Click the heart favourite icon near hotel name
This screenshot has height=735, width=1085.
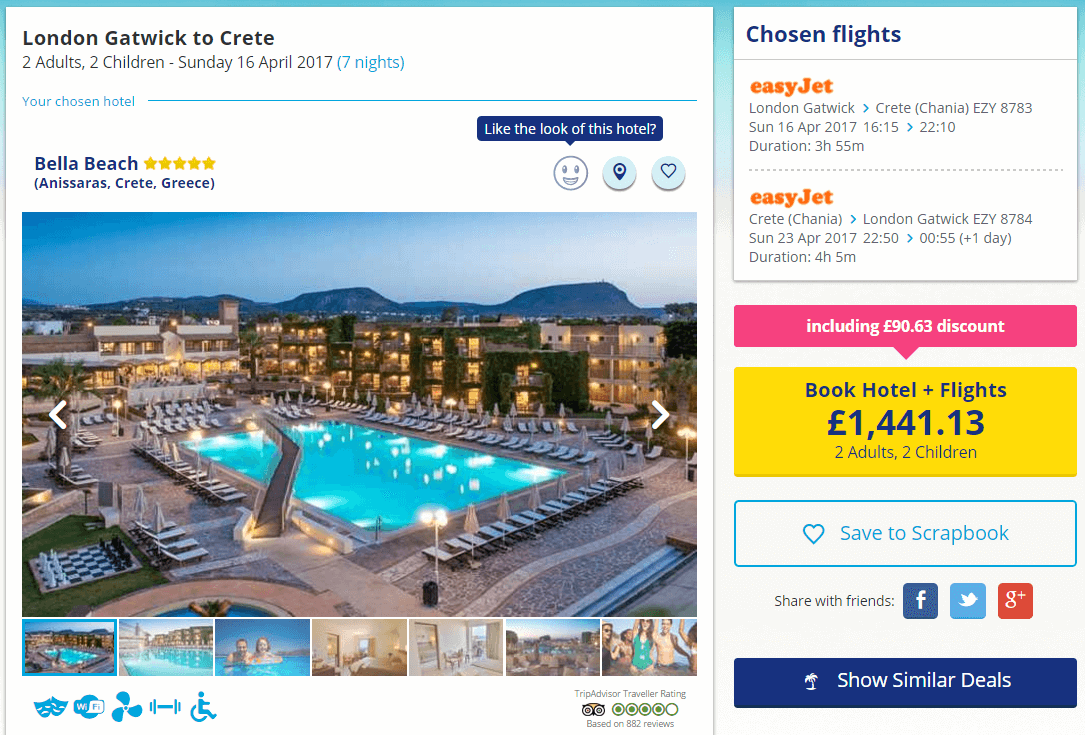coord(668,172)
